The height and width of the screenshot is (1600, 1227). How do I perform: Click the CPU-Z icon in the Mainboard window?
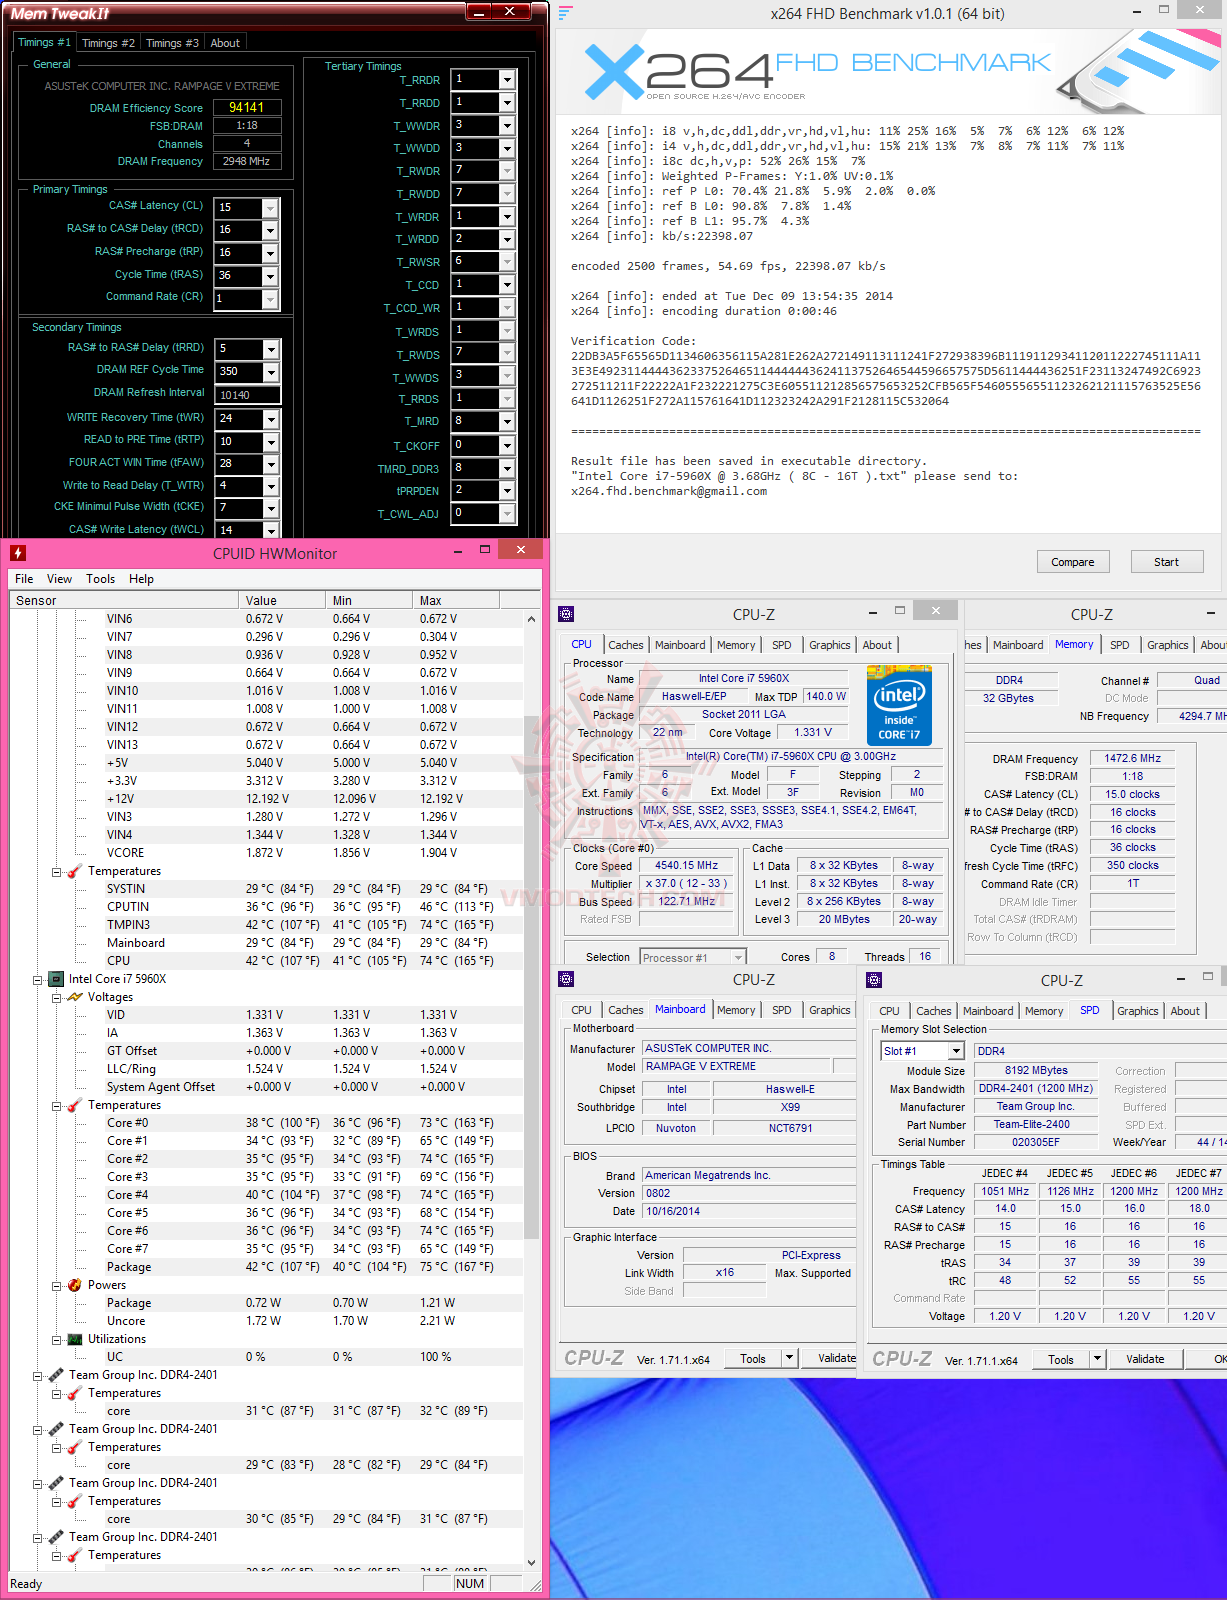pos(566,979)
